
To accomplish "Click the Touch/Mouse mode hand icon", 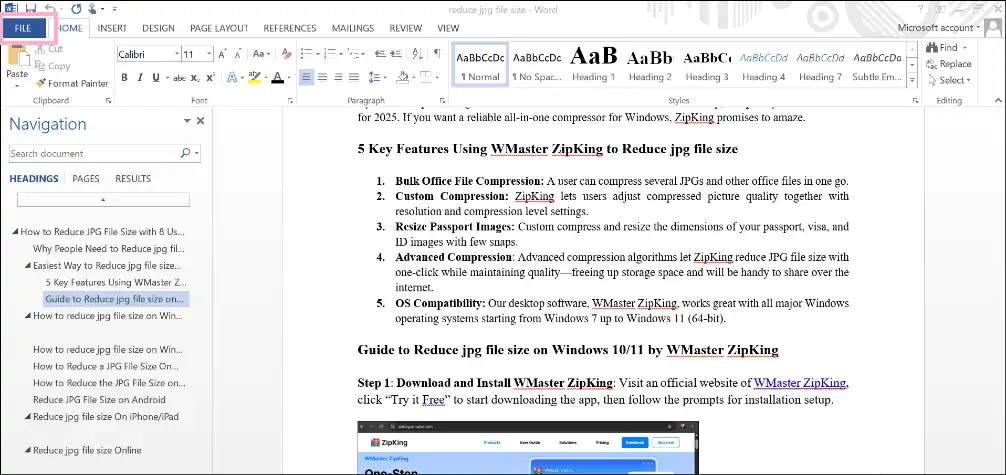I will click(x=94, y=8).
